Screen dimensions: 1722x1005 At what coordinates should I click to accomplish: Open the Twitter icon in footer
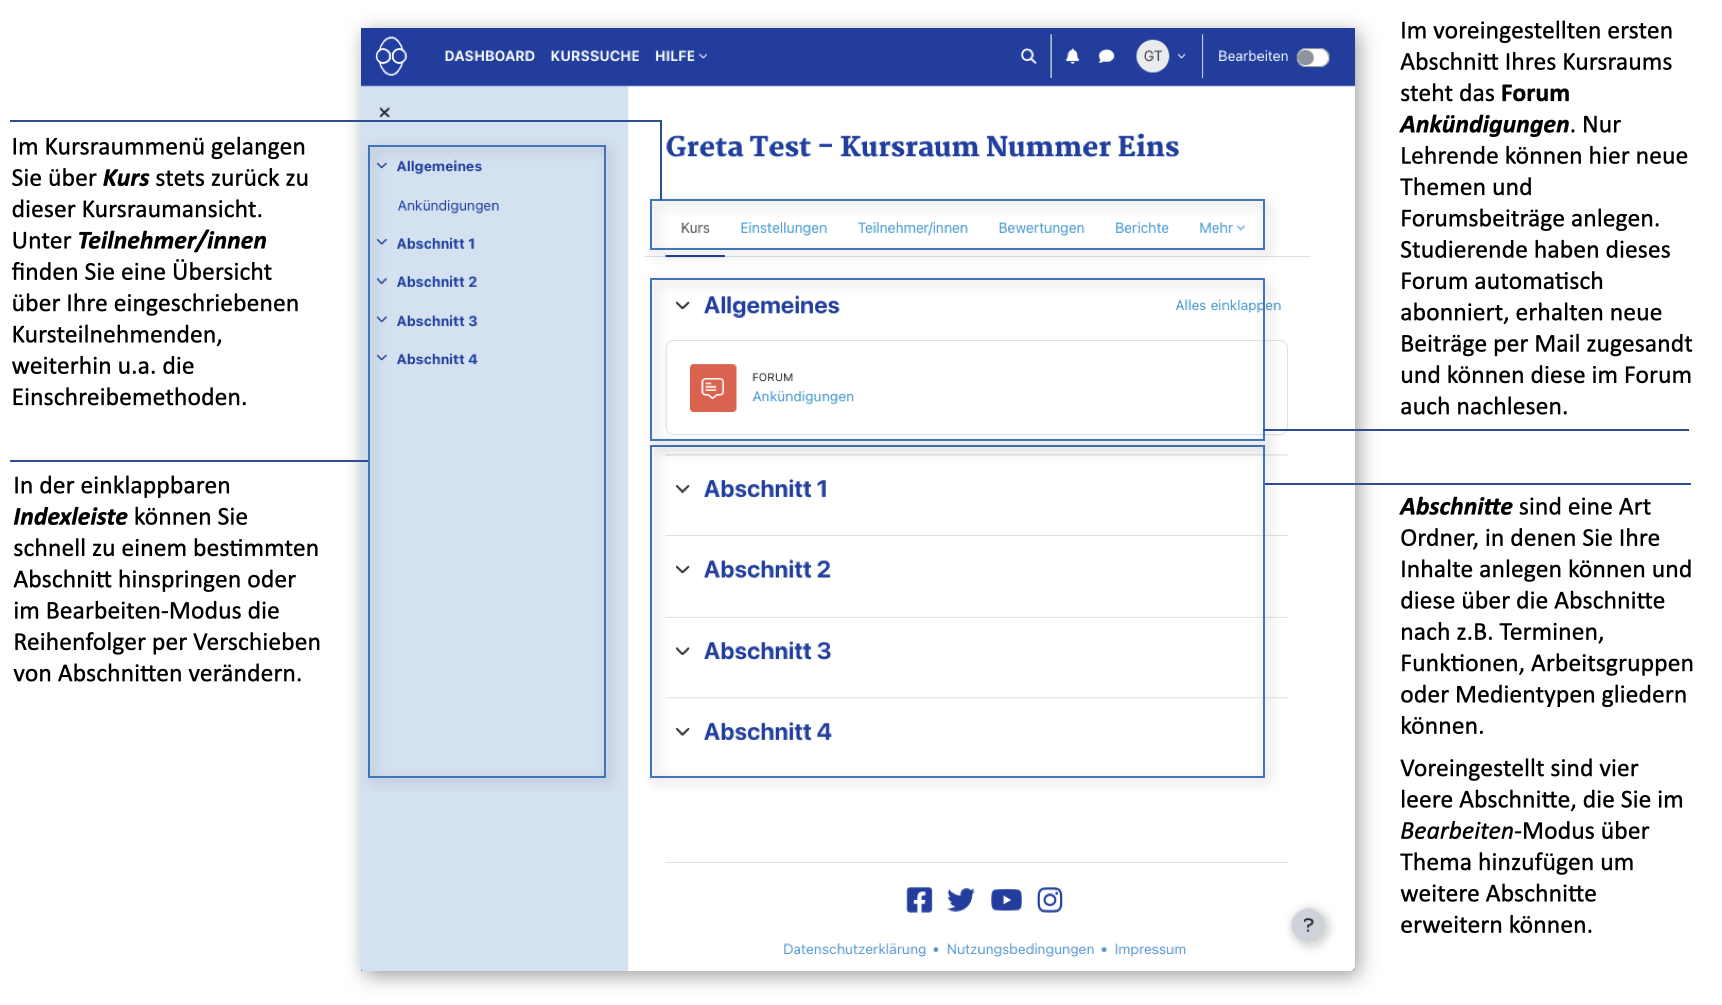(961, 900)
